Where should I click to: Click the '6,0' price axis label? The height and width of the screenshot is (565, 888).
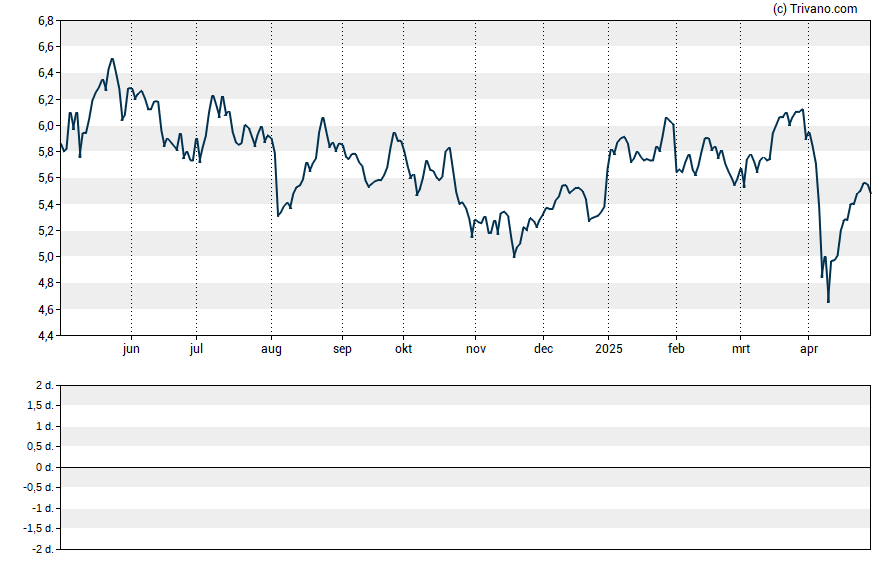coord(46,126)
